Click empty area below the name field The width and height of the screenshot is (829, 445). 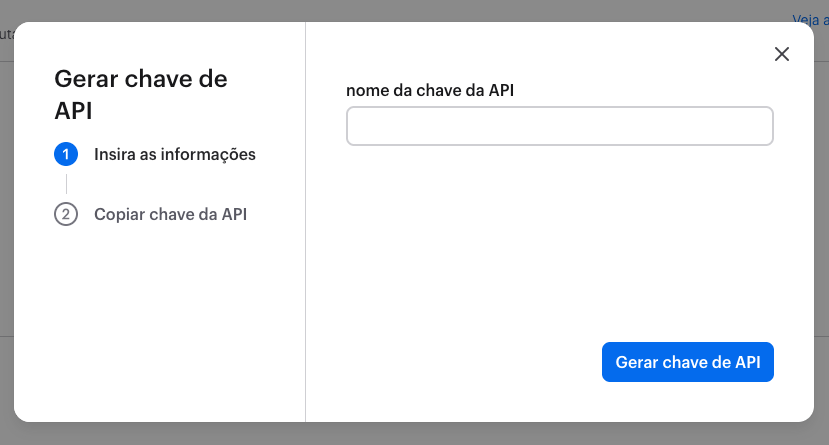click(x=559, y=240)
